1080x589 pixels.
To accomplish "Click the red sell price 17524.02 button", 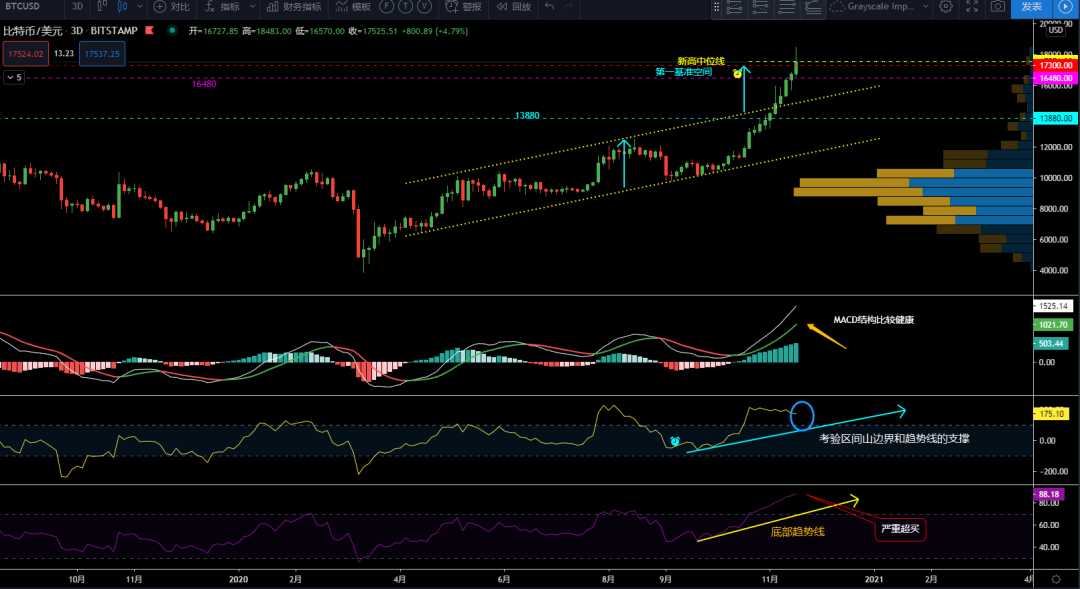I will [24, 54].
